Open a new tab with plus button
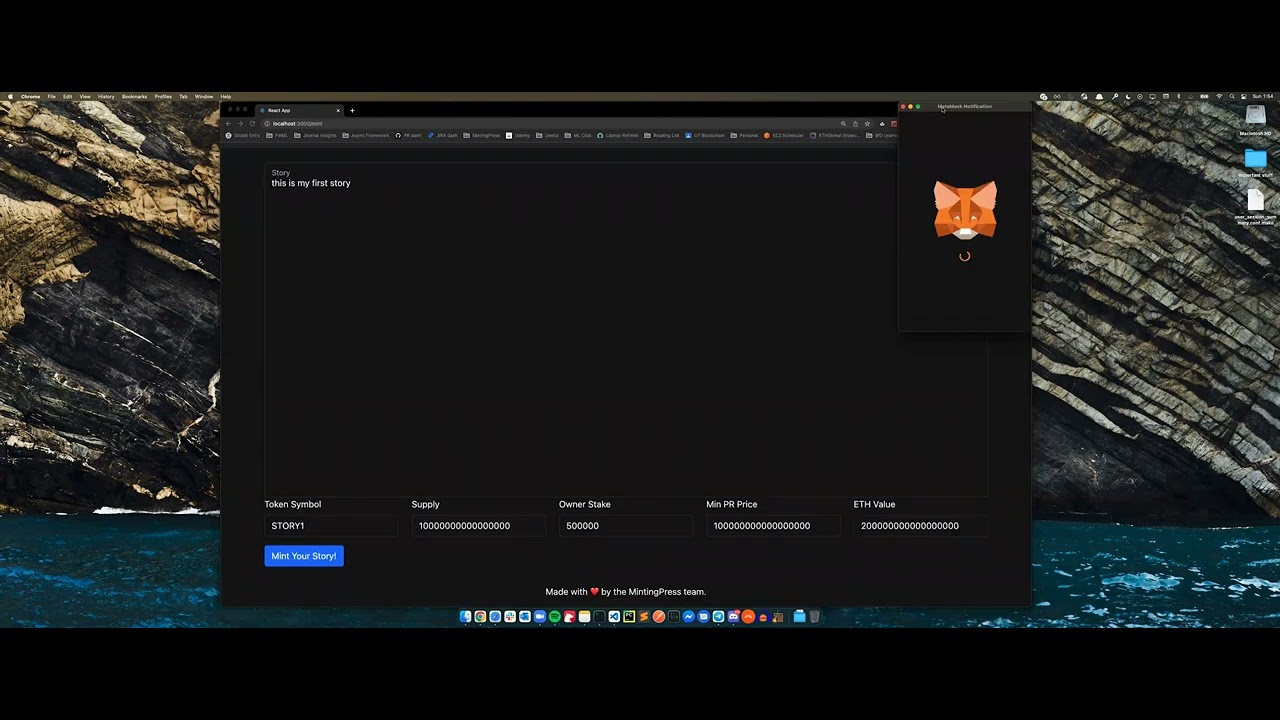 [352, 110]
